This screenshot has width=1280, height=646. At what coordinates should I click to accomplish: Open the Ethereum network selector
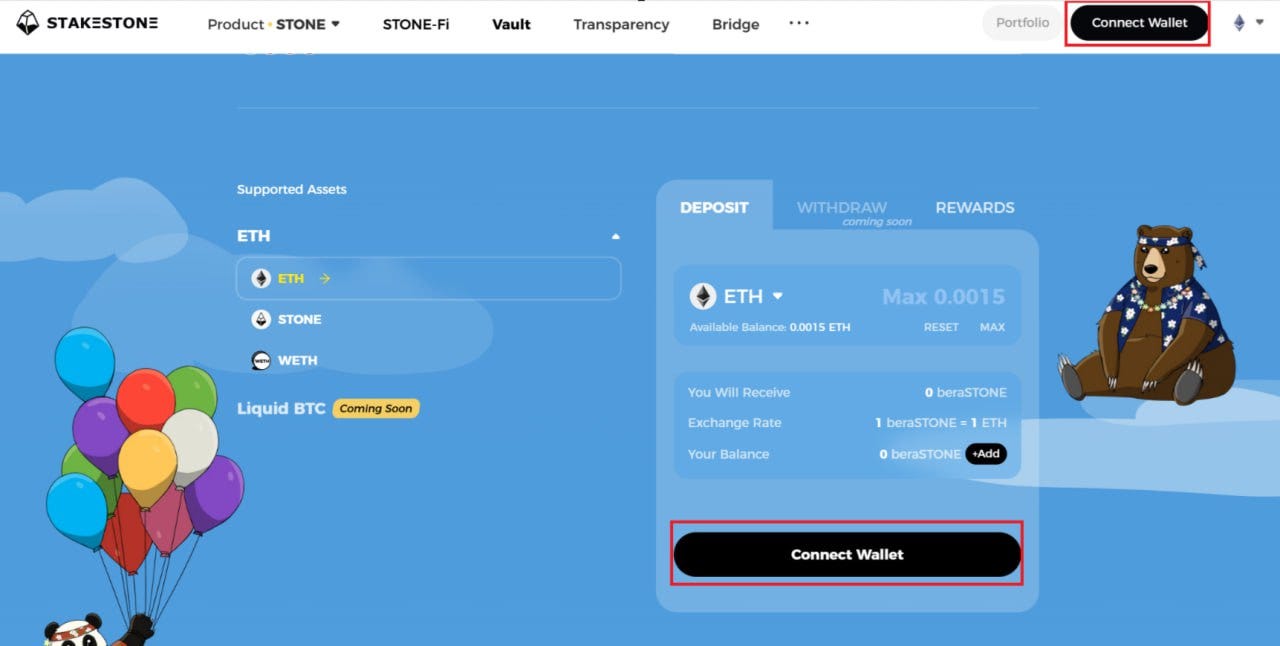click(1248, 23)
